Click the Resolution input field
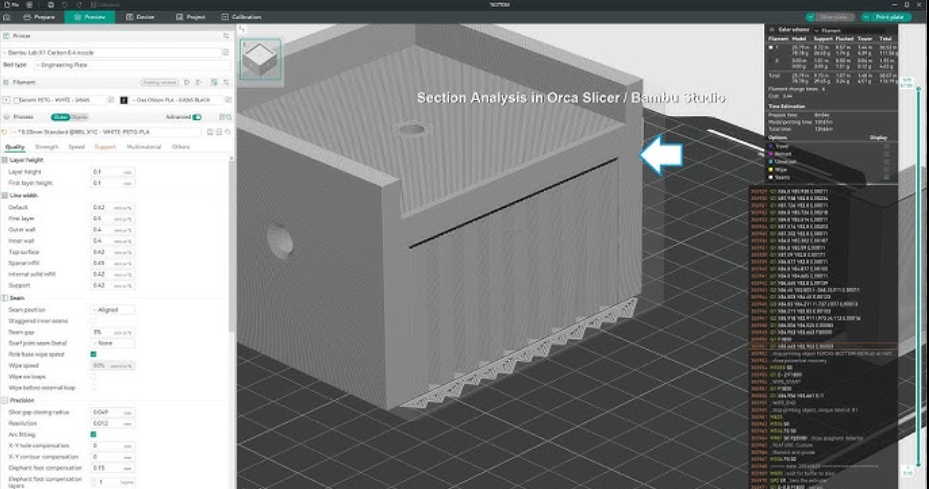The height and width of the screenshot is (489, 929). pos(112,424)
